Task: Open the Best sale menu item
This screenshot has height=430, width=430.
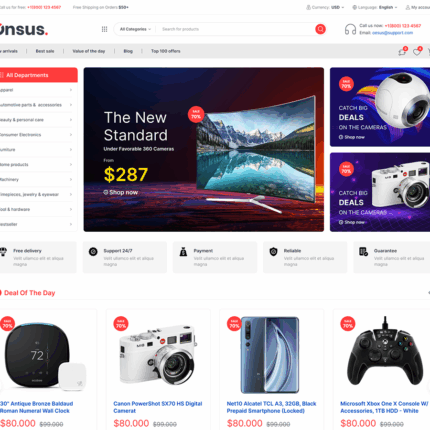Action: tap(45, 51)
